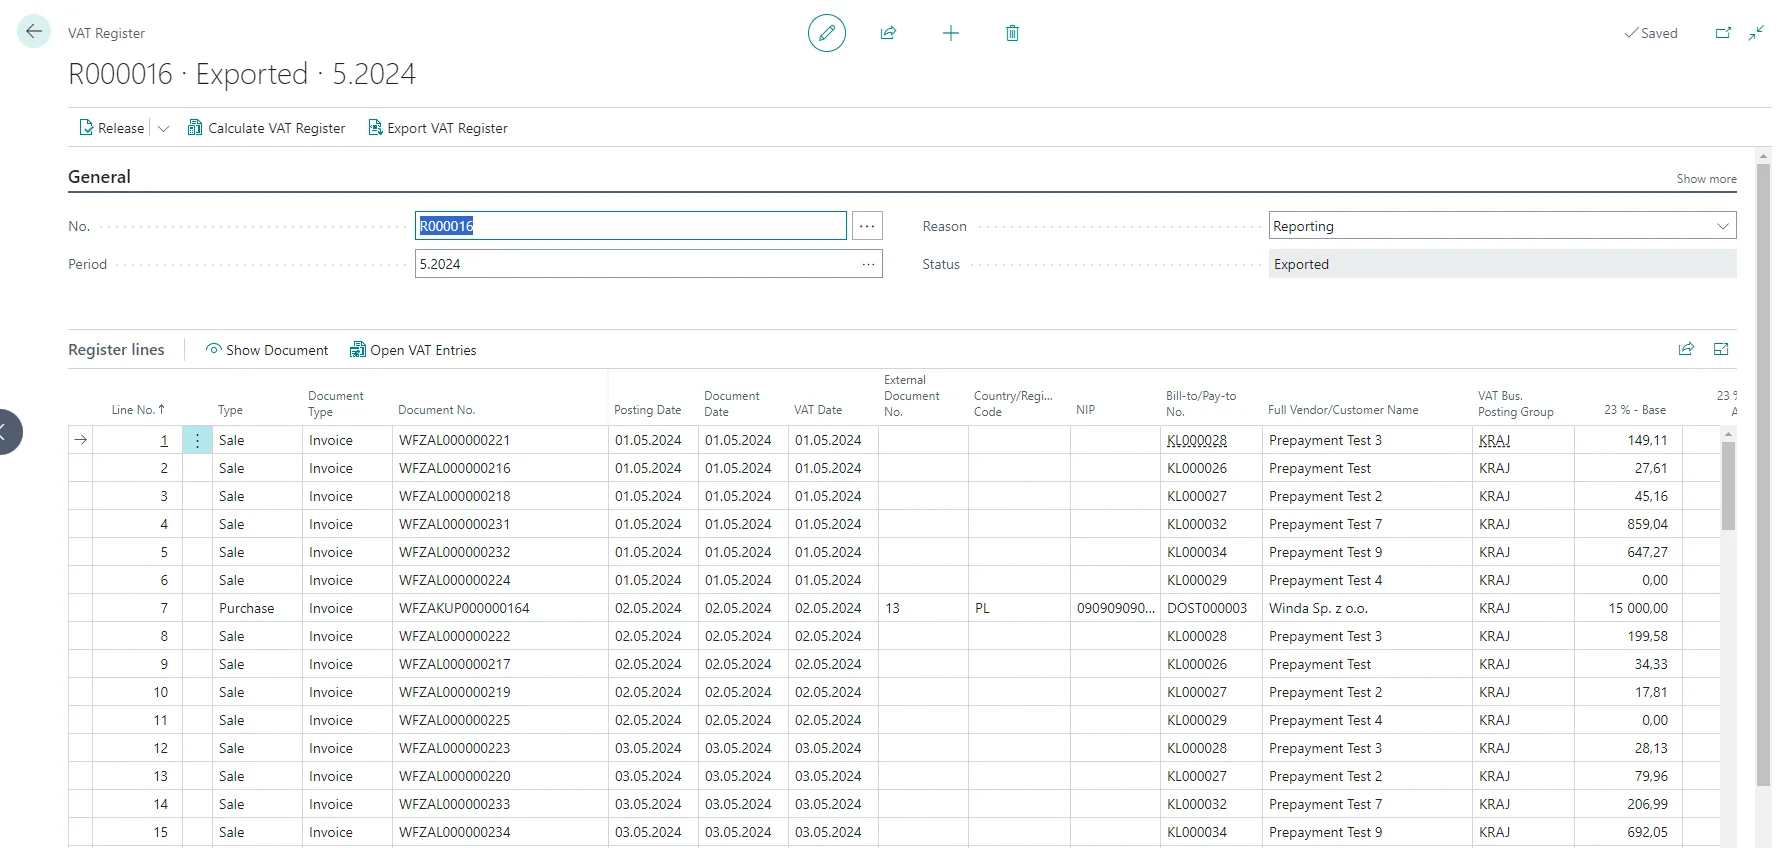Screen dimensions: 1780x848
Task: Open the Register lines menu
Action: (116, 350)
